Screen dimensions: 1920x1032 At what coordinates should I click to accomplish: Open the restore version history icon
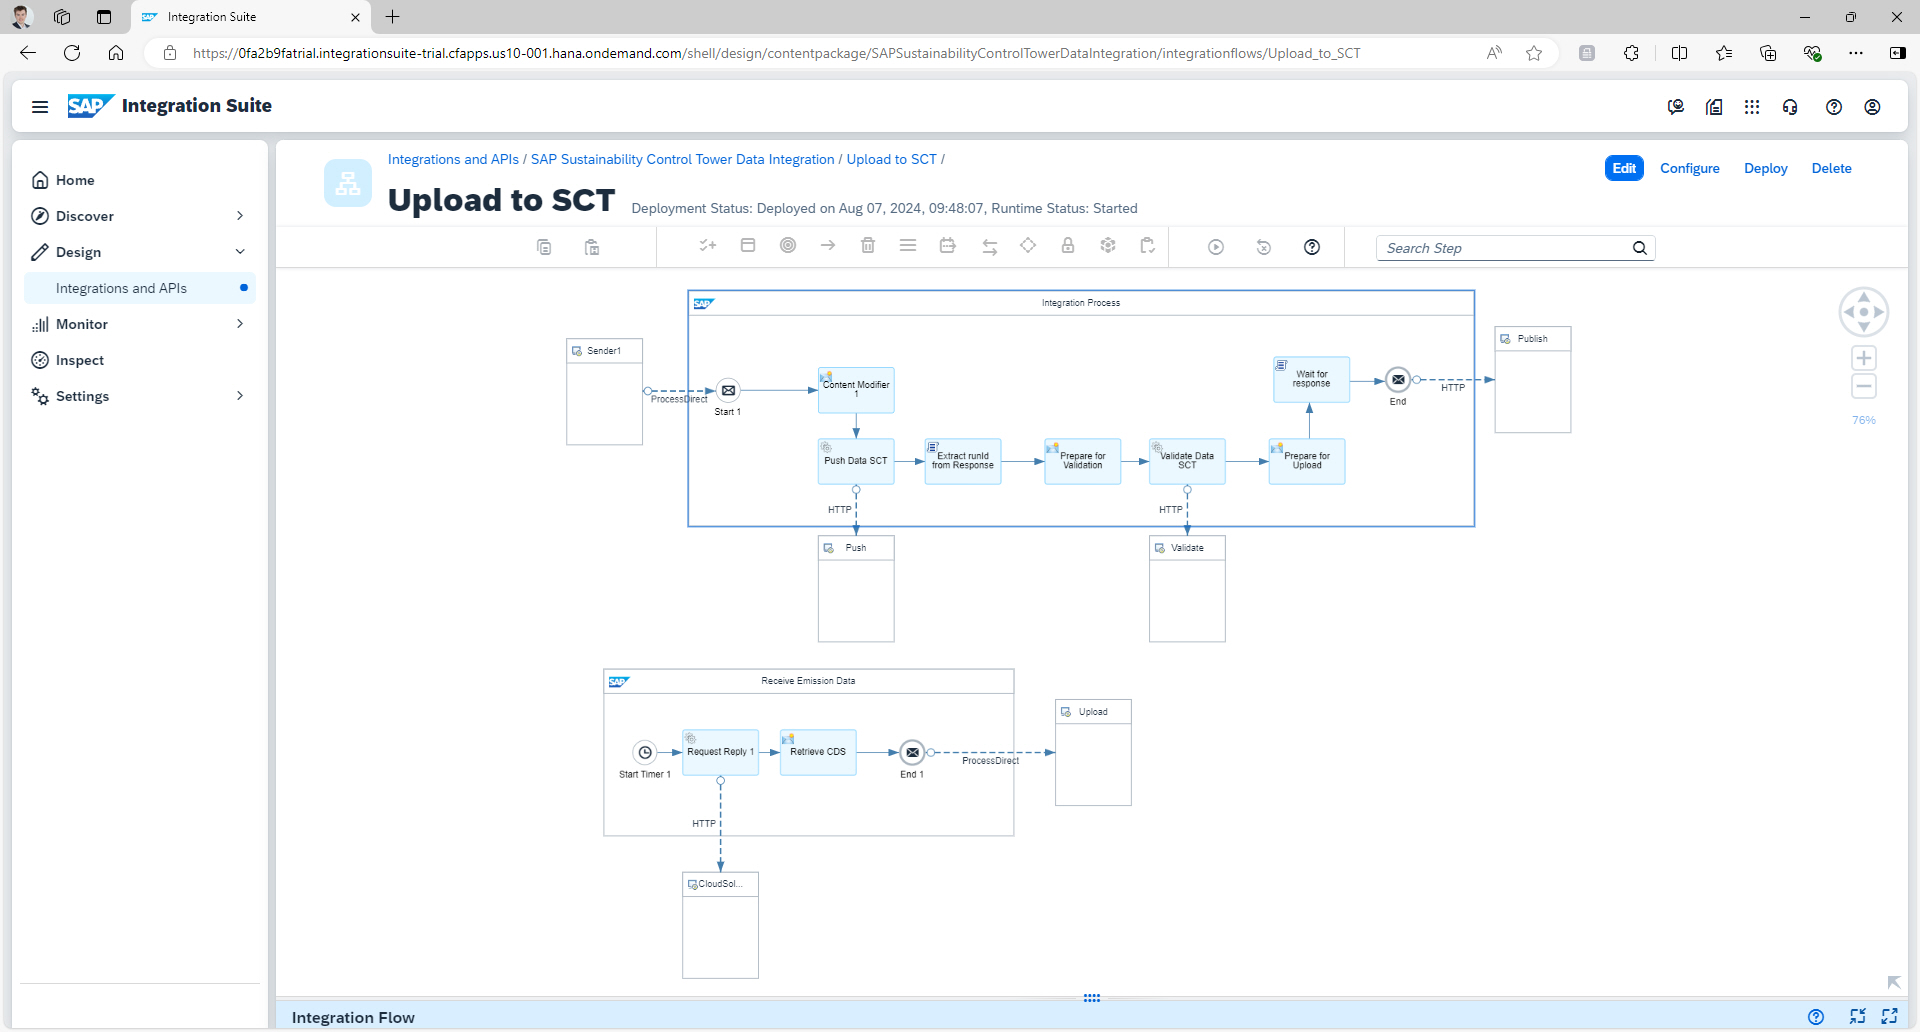(1263, 246)
